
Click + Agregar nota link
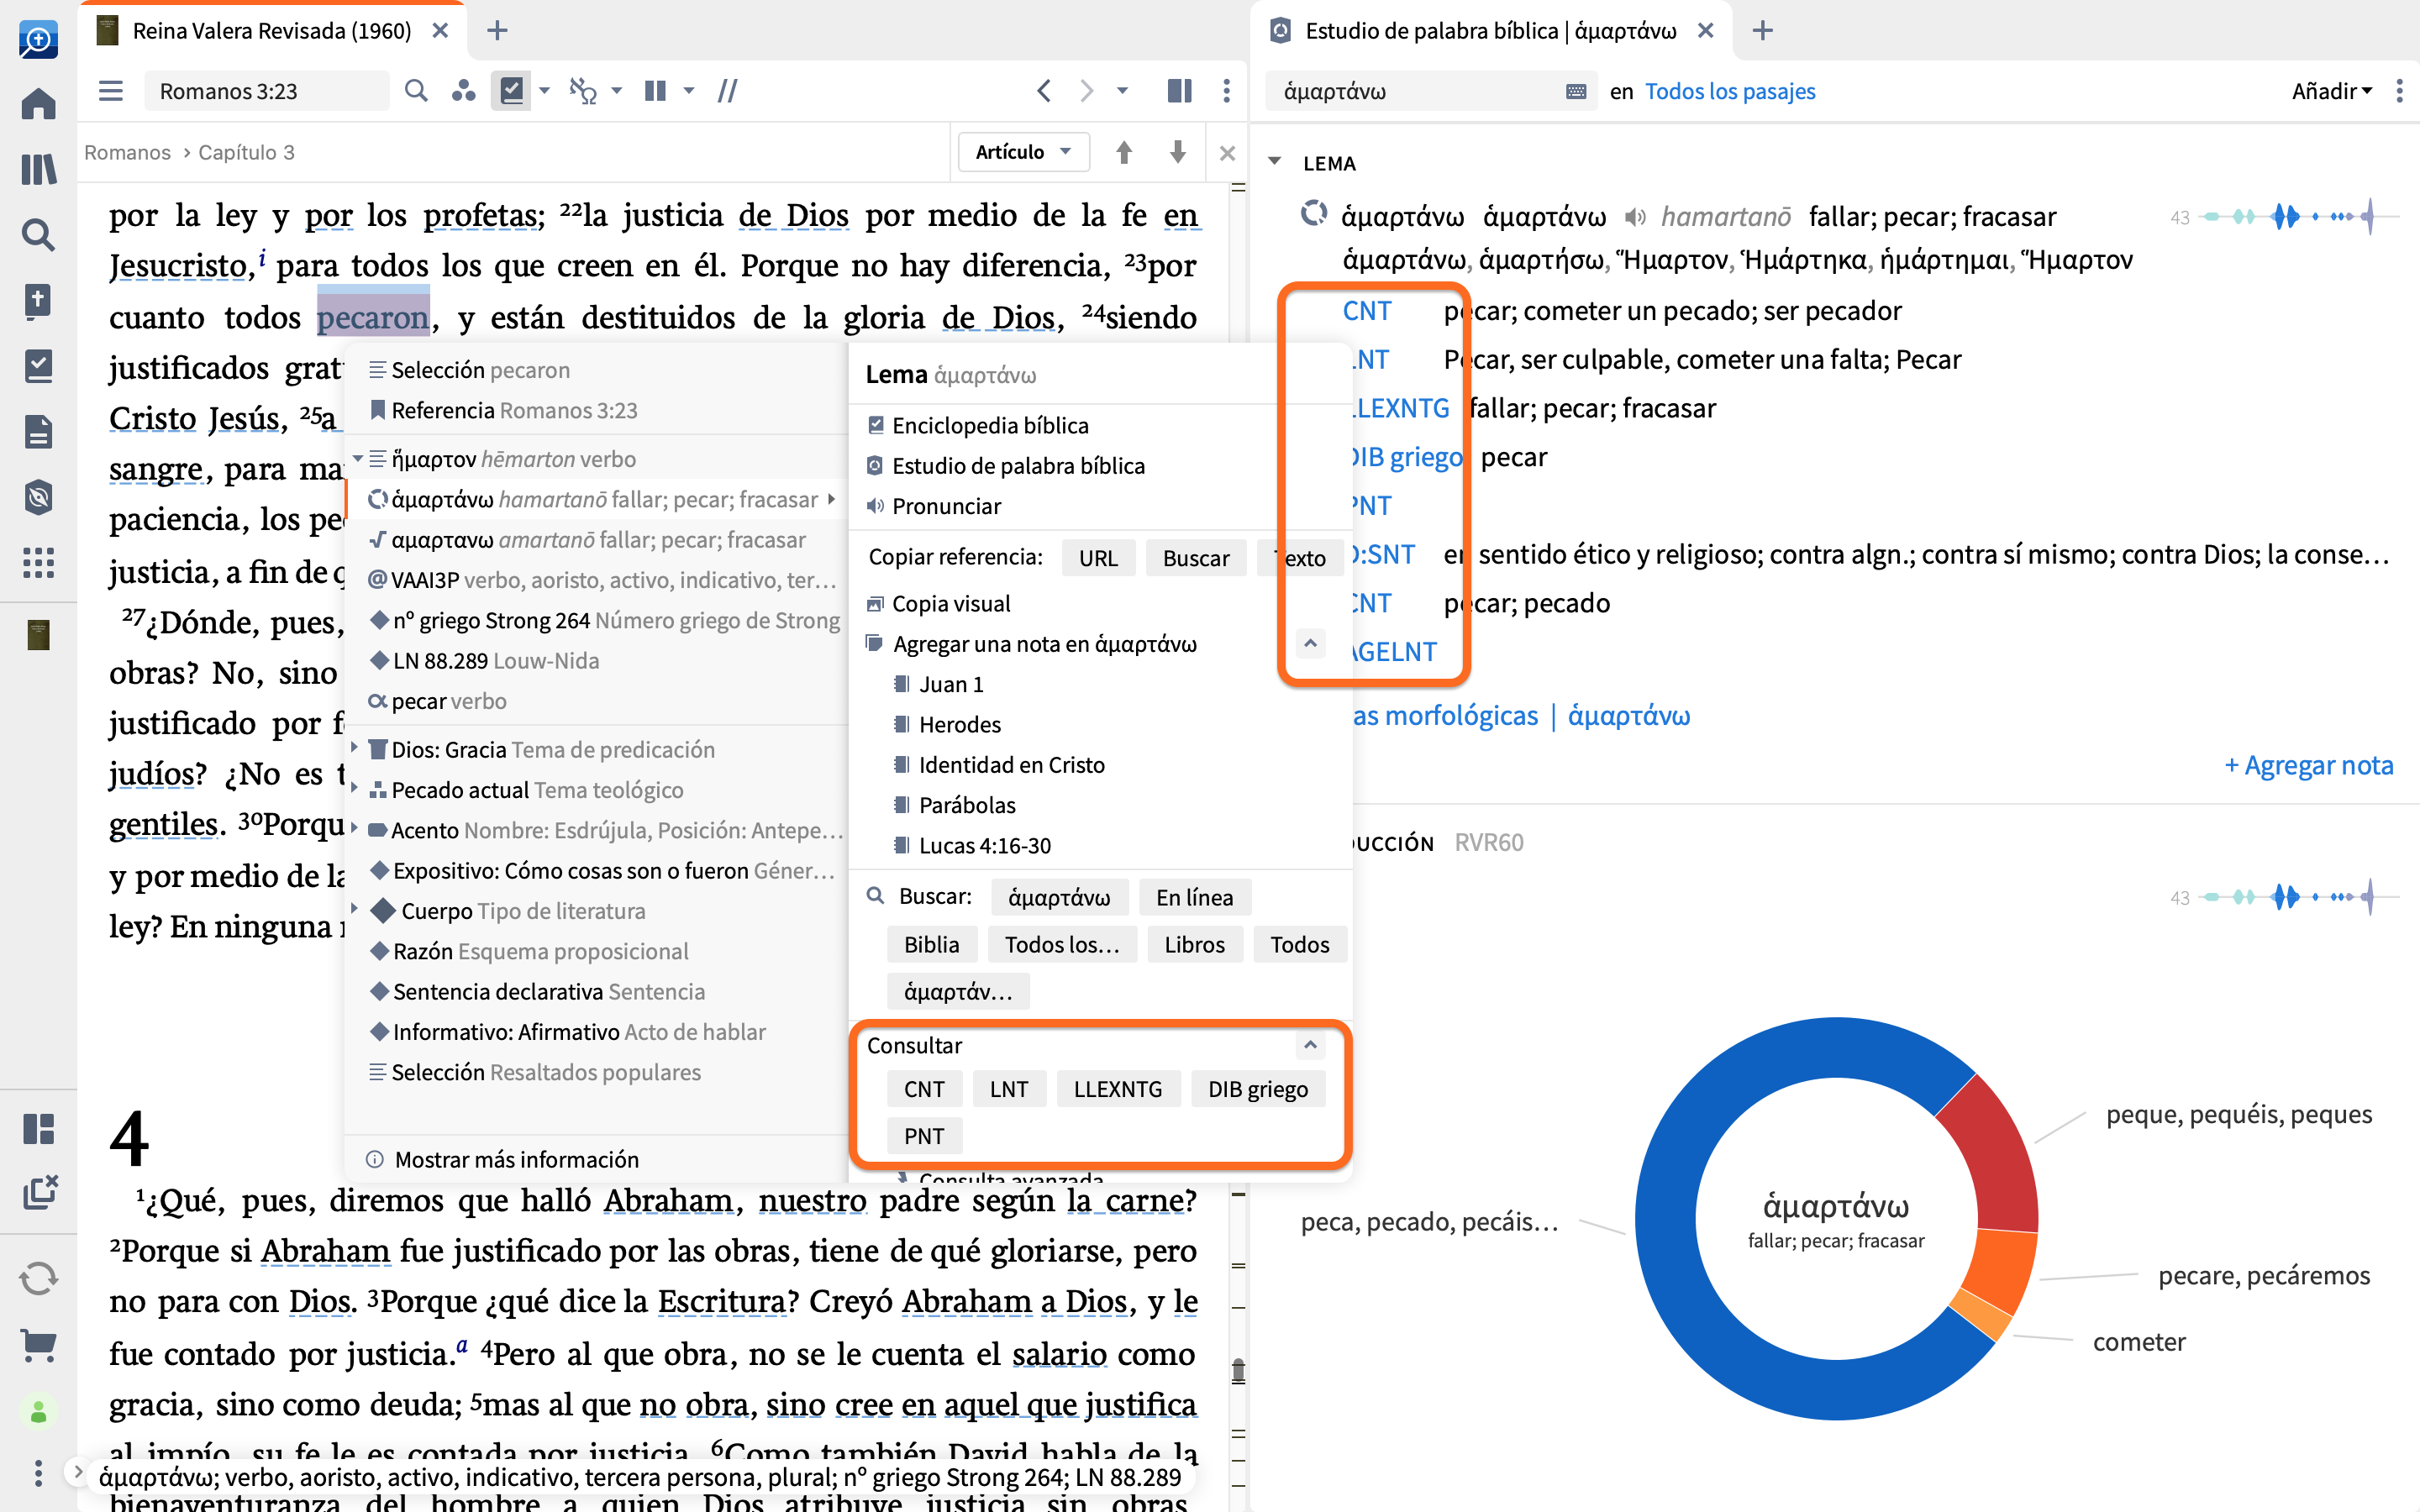coord(2308,765)
